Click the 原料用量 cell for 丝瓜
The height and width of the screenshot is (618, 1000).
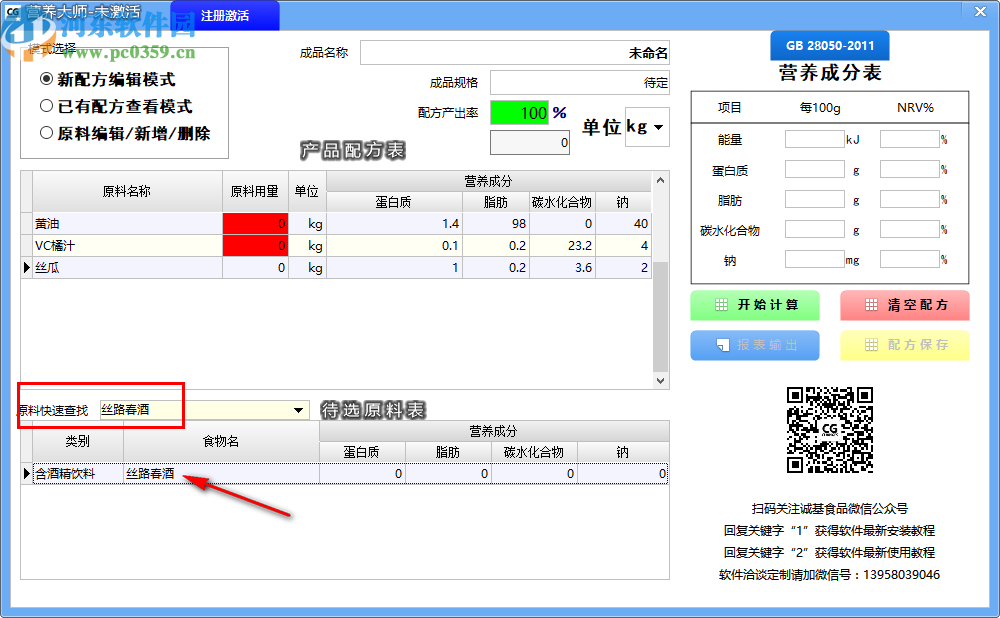[255, 268]
